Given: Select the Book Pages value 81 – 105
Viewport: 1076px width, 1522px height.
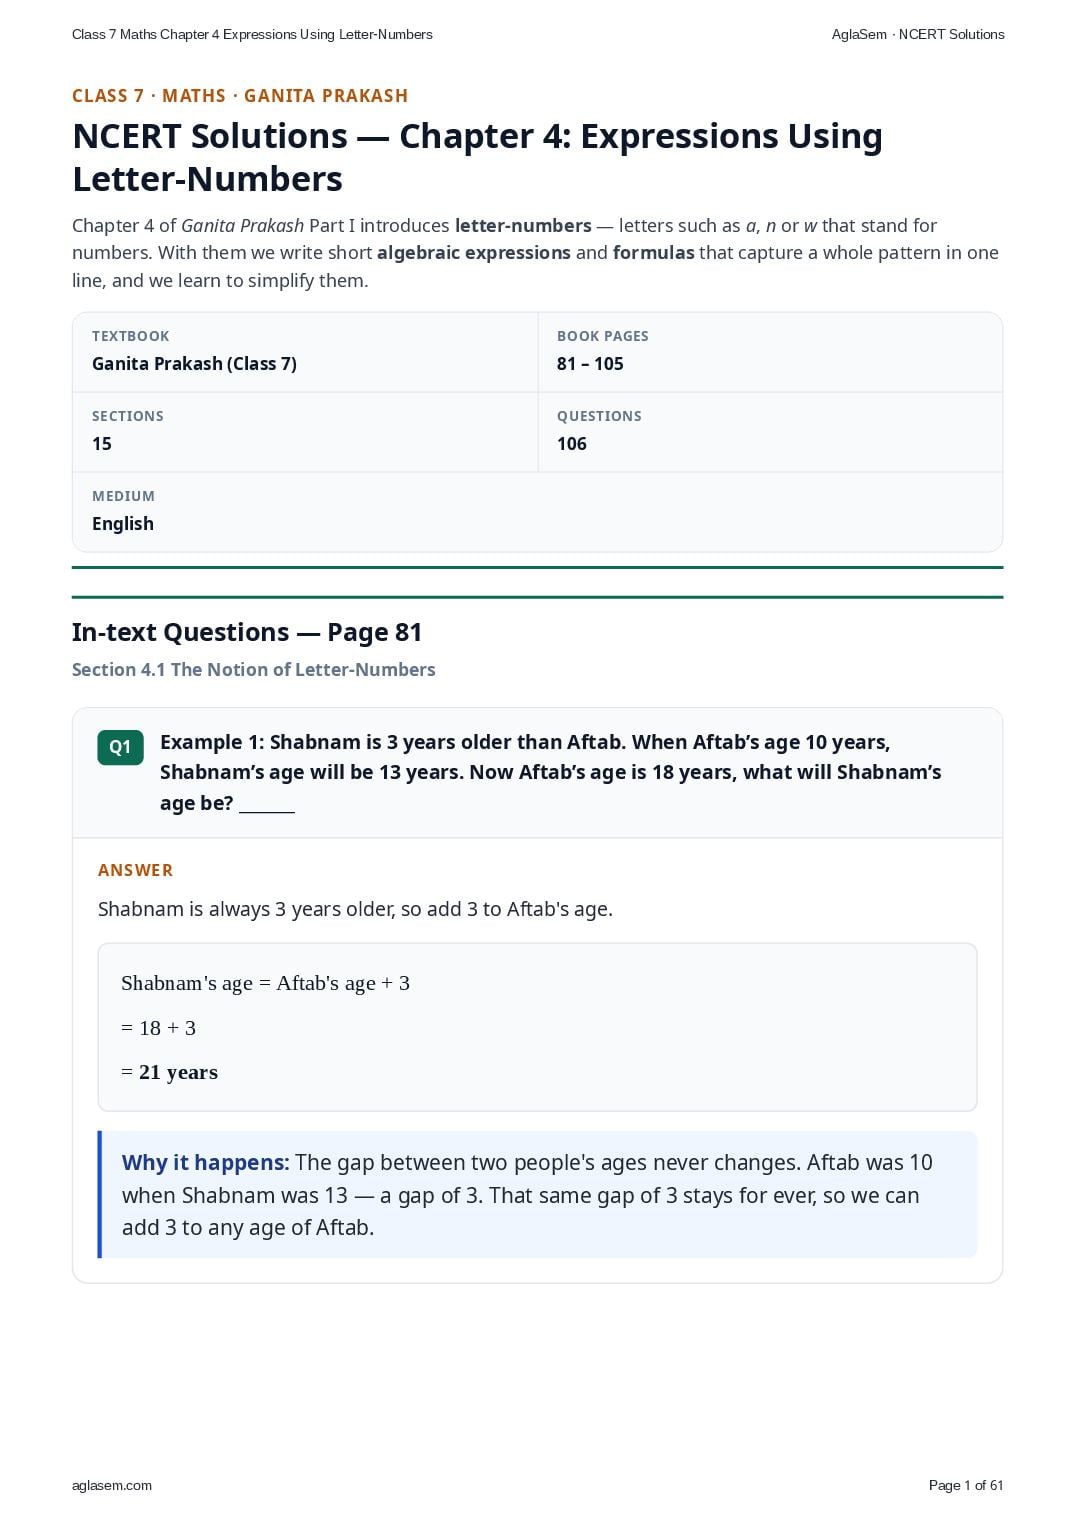Looking at the screenshot, I should coord(590,364).
